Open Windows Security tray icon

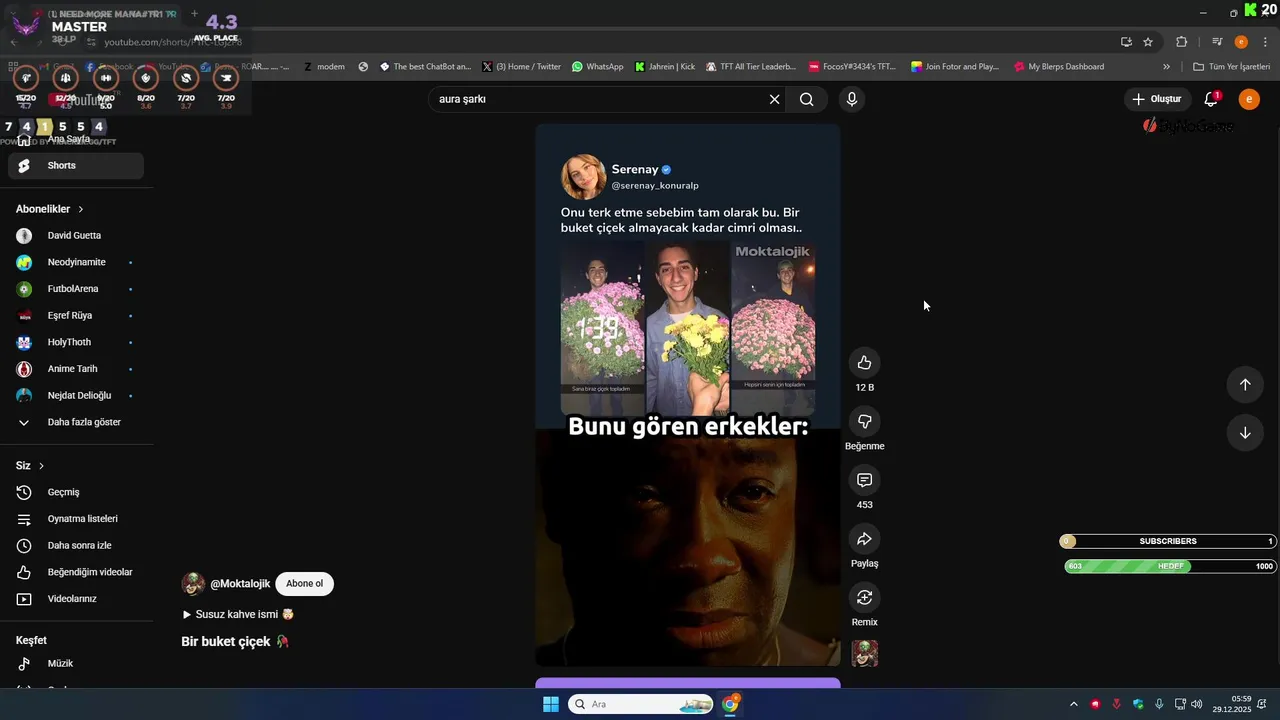coord(1138,704)
